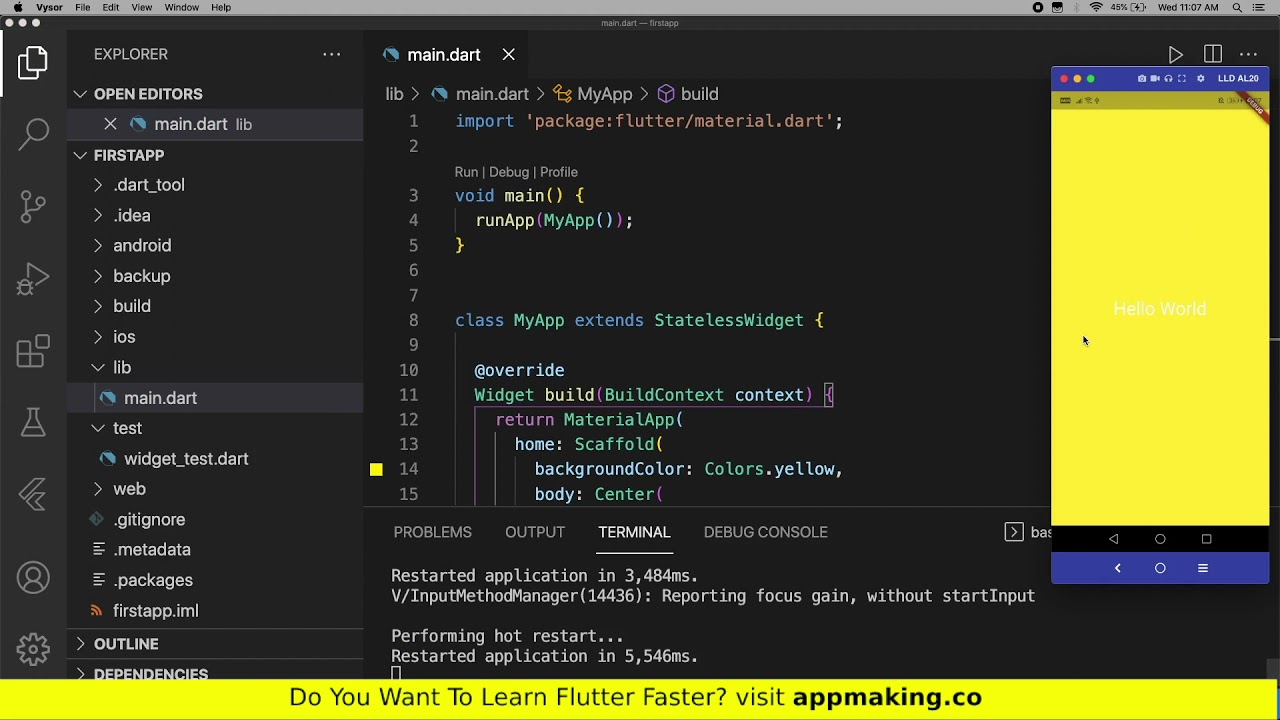Image resolution: width=1280 pixels, height=720 pixels.
Task: Open the Run and Debug view
Action: pos(33,279)
